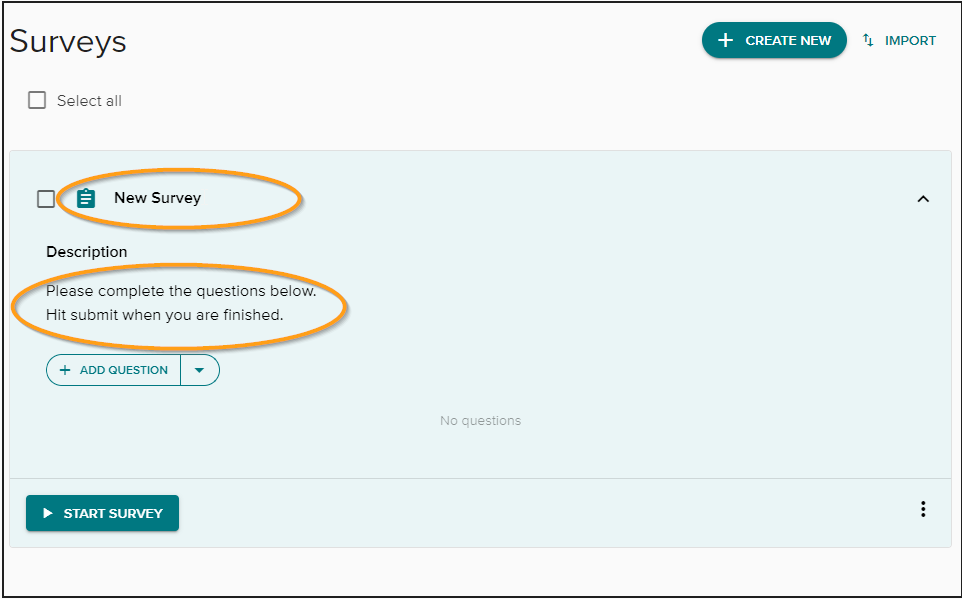Click the collapse chevron for New Survey

pyautogui.click(x=923, y=198)
